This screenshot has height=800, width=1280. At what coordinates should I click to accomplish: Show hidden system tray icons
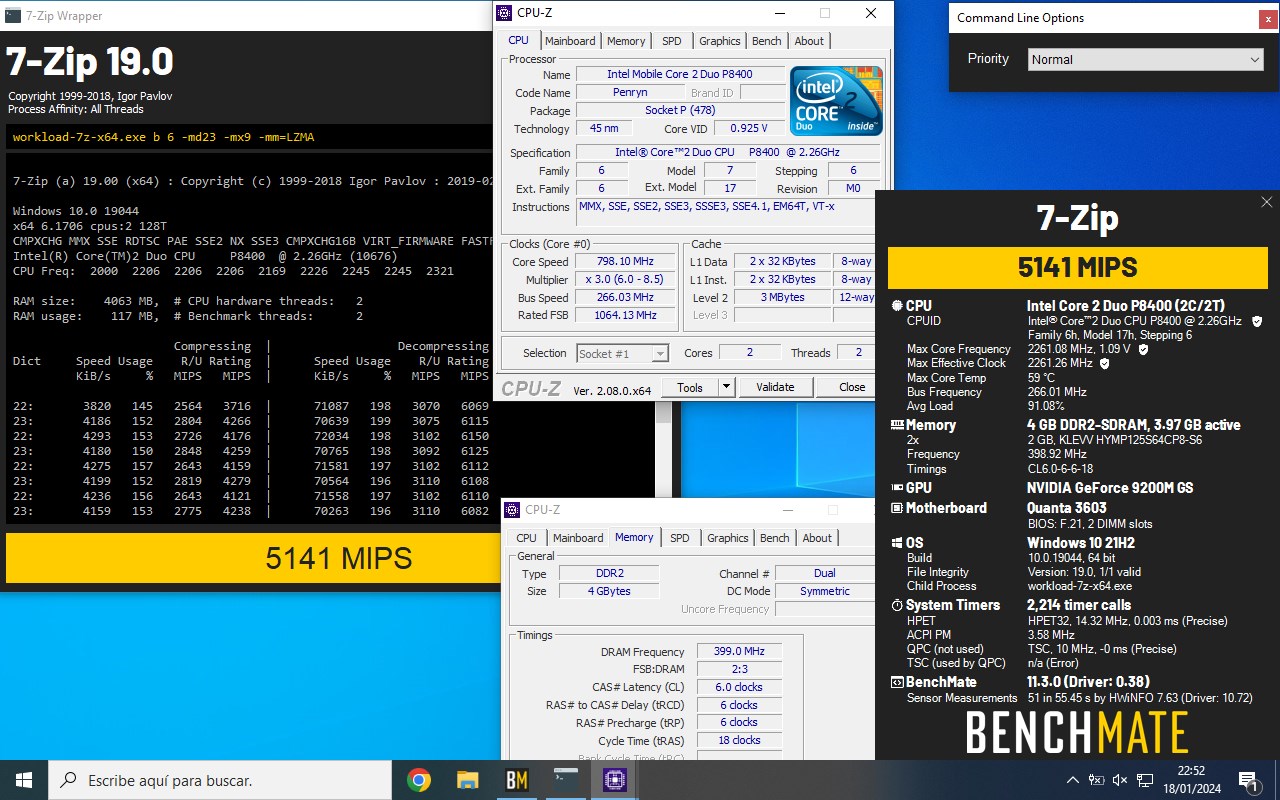pyautogui.click(x=1073, y=780)
